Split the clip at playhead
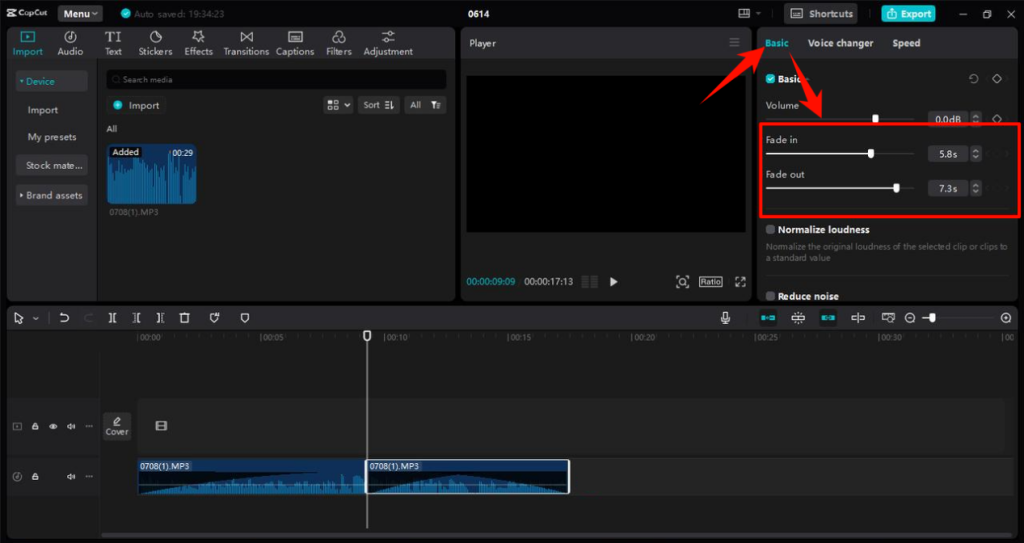The height and width of the screenshot is (543, 1024). [112, 318]
